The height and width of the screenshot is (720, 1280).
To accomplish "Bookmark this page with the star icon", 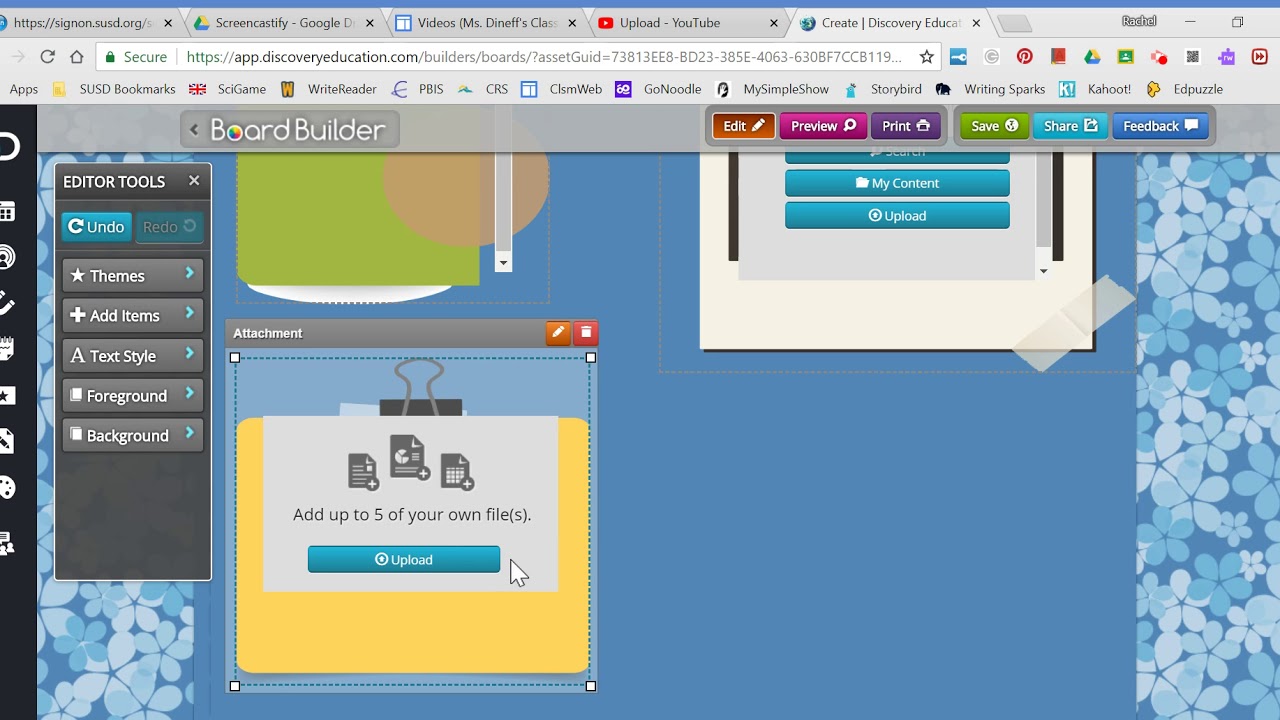I will click(927, 57).
